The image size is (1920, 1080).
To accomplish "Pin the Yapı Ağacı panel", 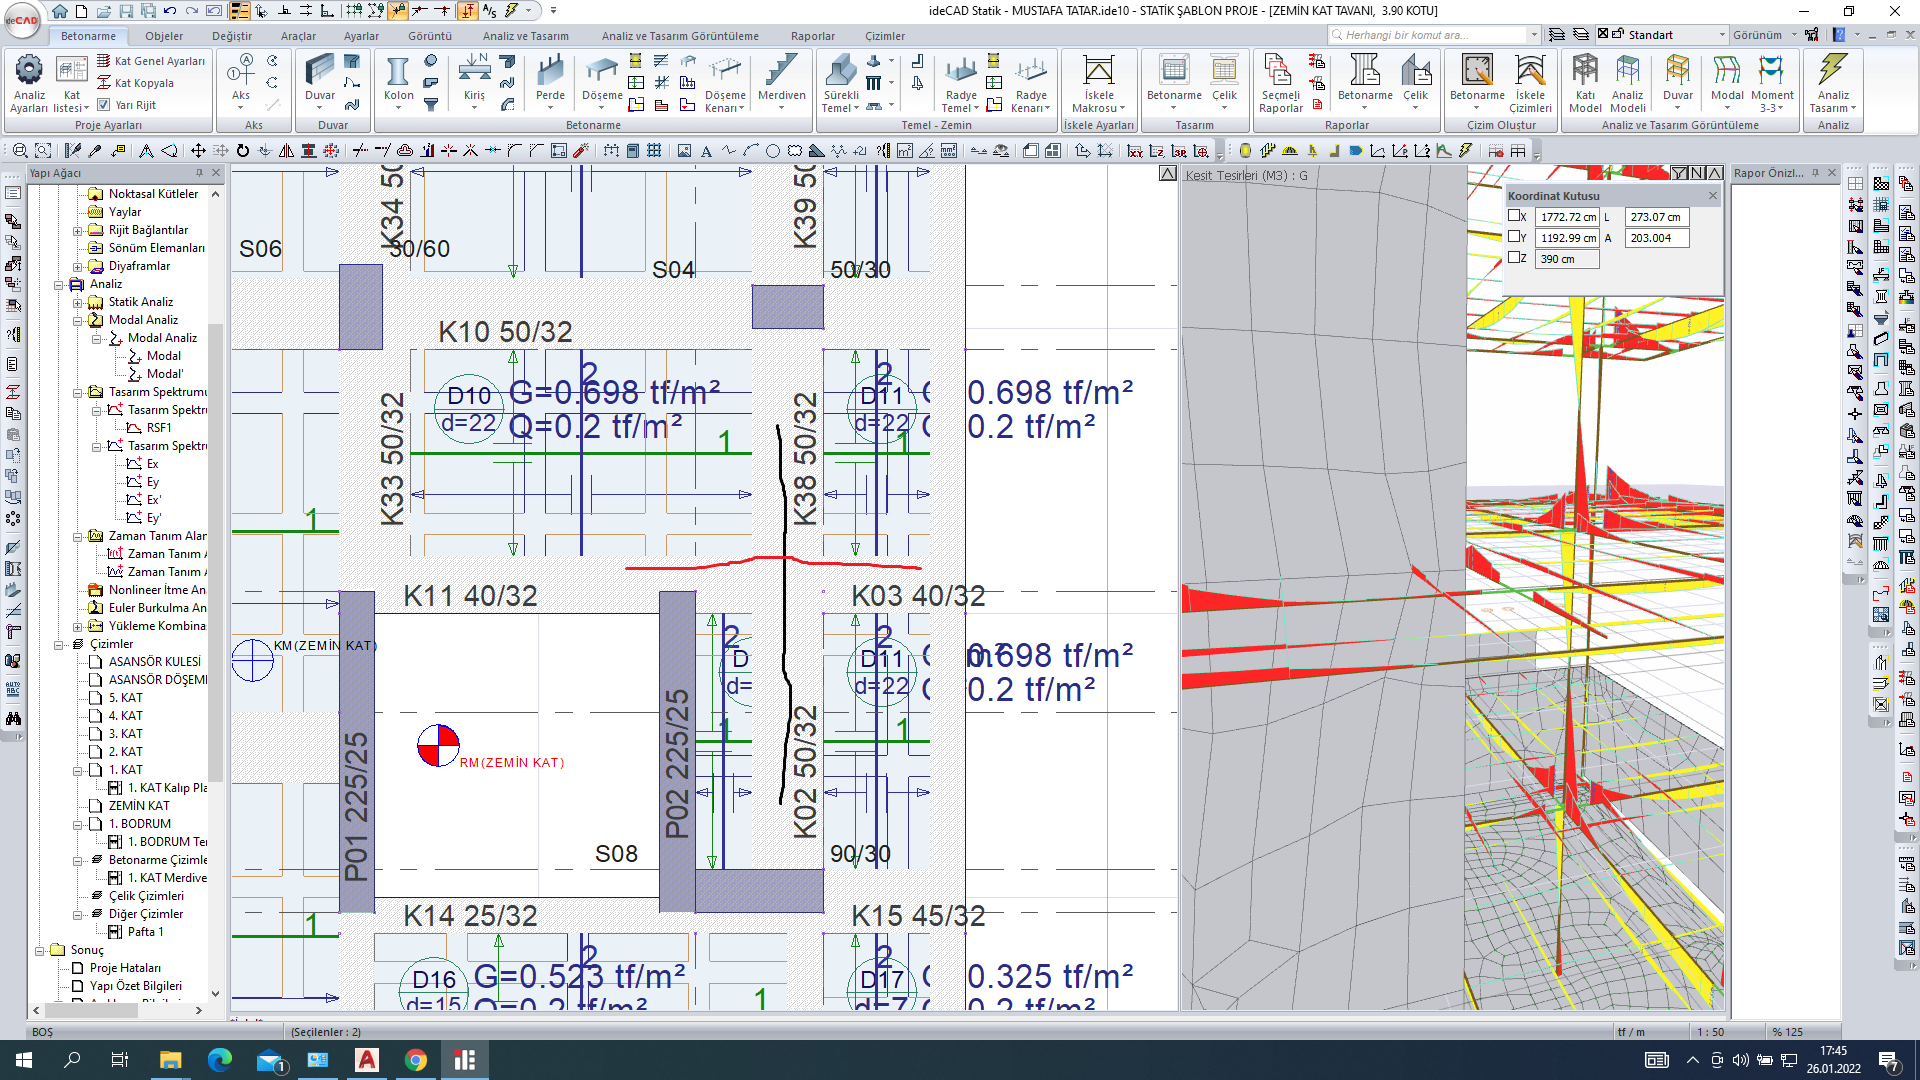I will [x=199, y=173].
